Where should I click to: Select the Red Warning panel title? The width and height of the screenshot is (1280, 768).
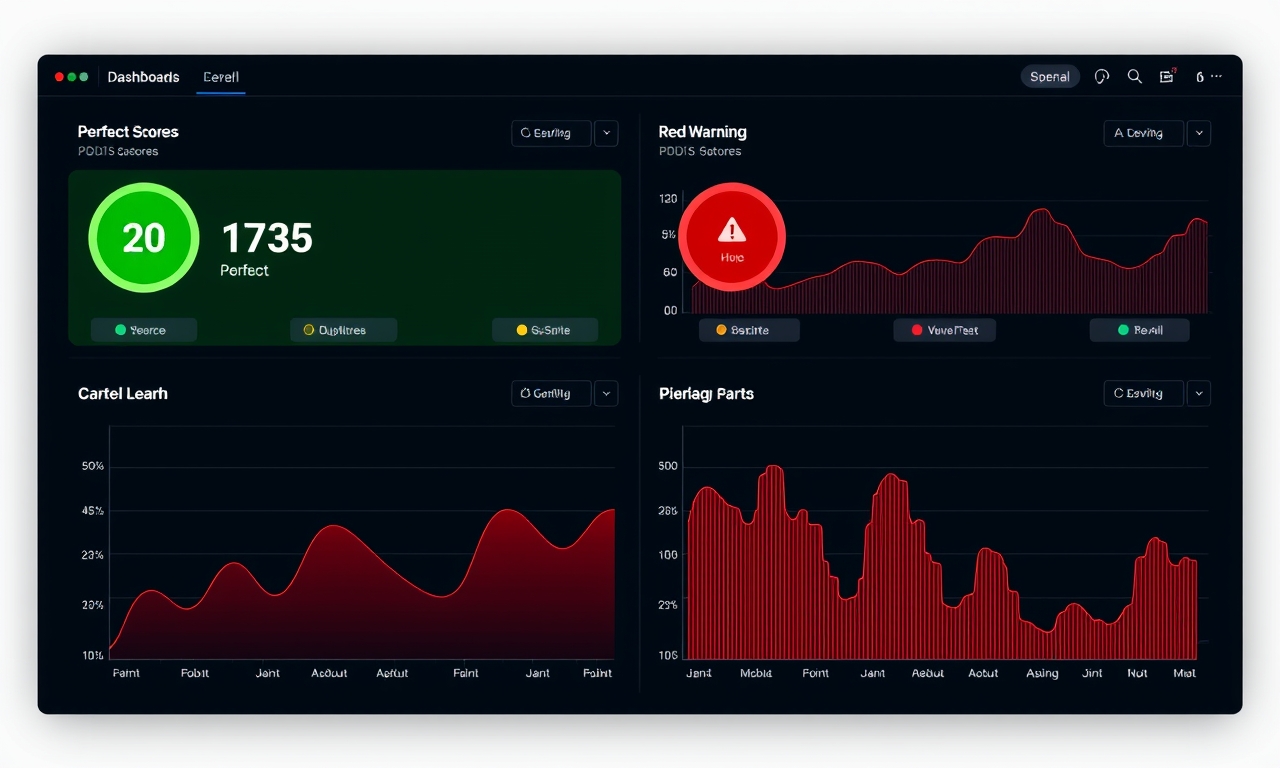tap(702, 132)
